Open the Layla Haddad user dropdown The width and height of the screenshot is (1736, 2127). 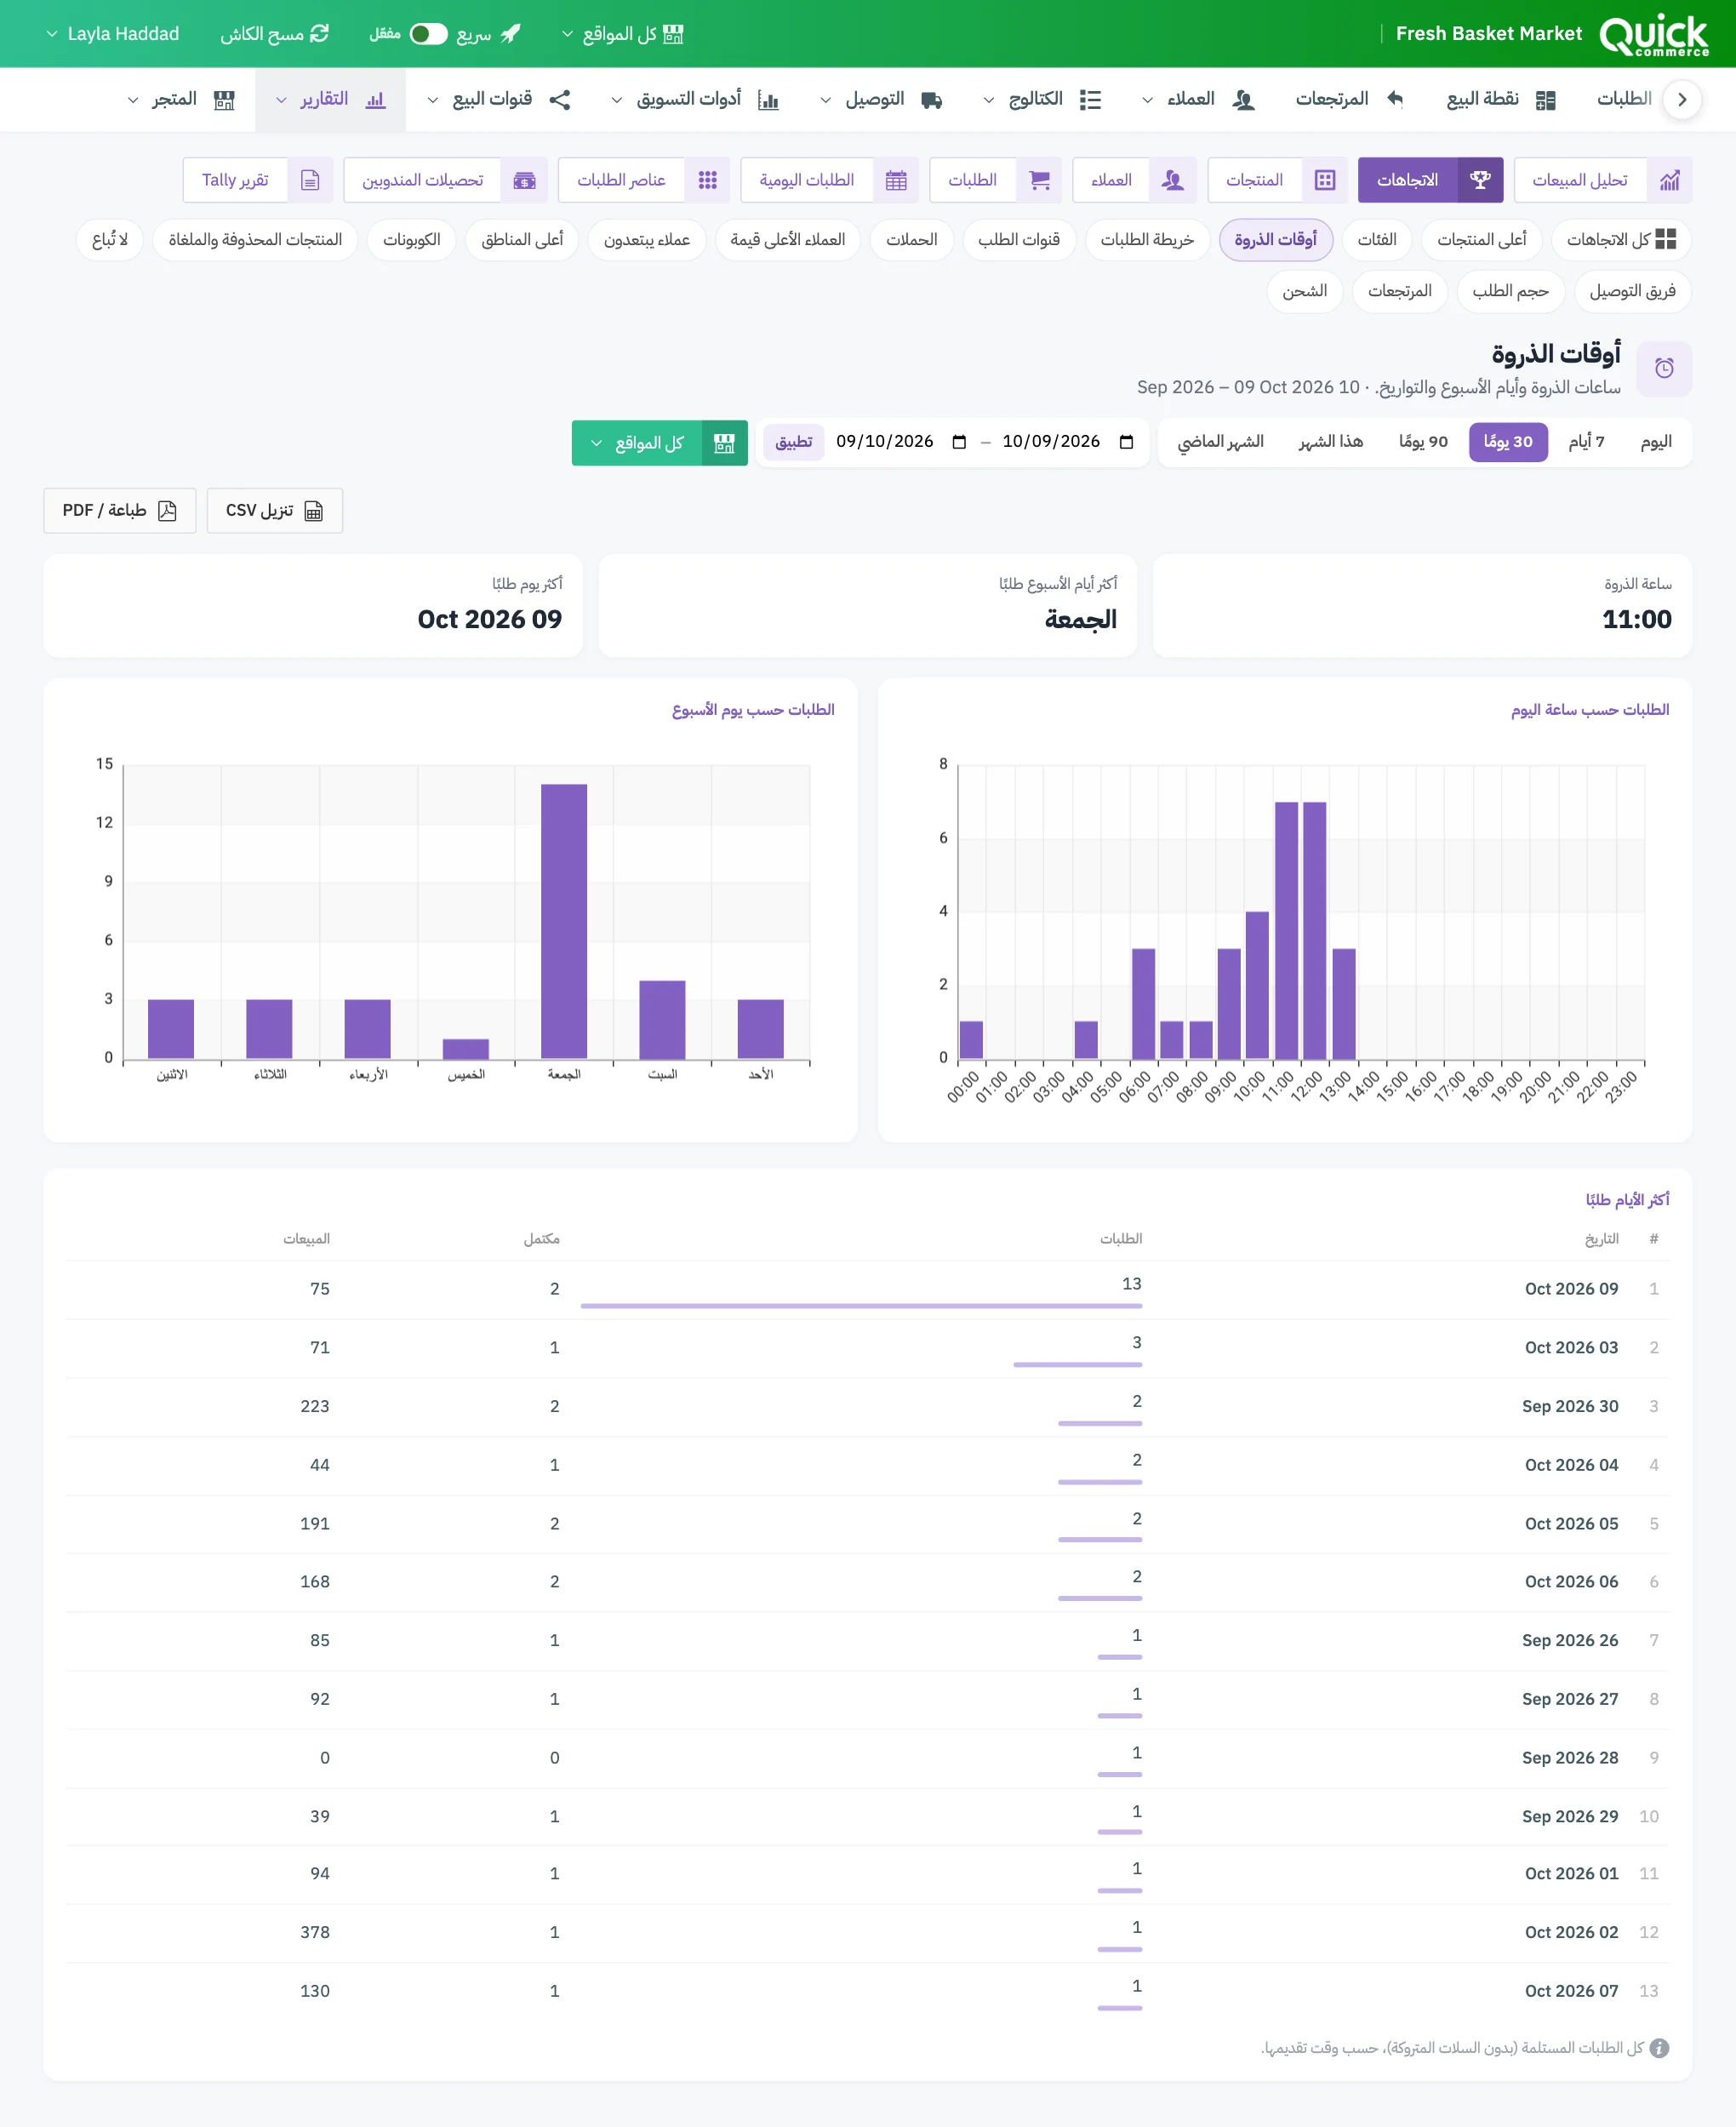click(112, 34)
